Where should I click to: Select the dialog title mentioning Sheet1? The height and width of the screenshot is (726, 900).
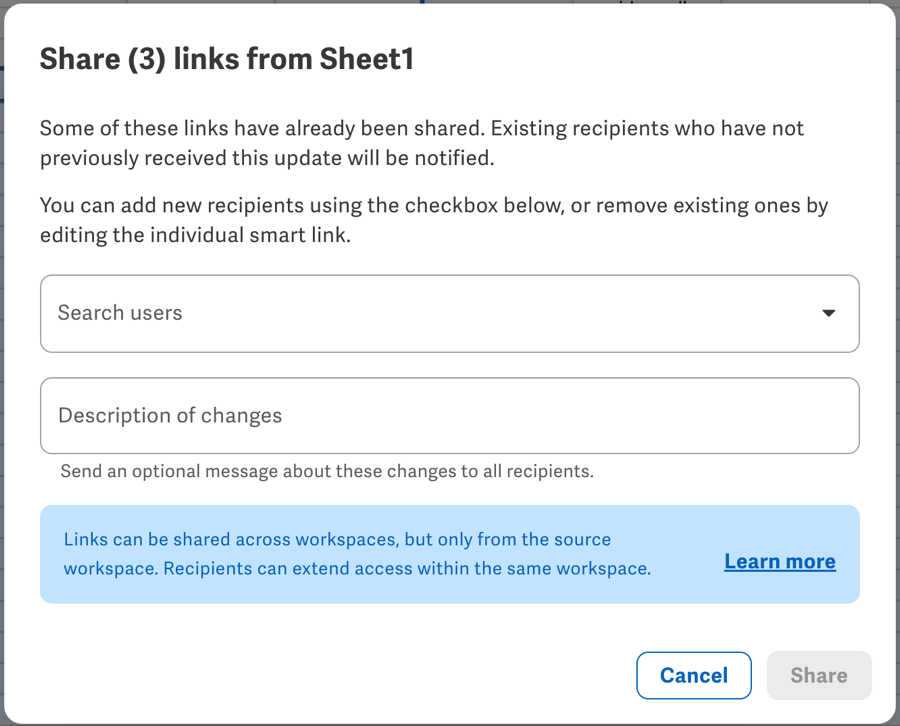click(x=227, y=59)
